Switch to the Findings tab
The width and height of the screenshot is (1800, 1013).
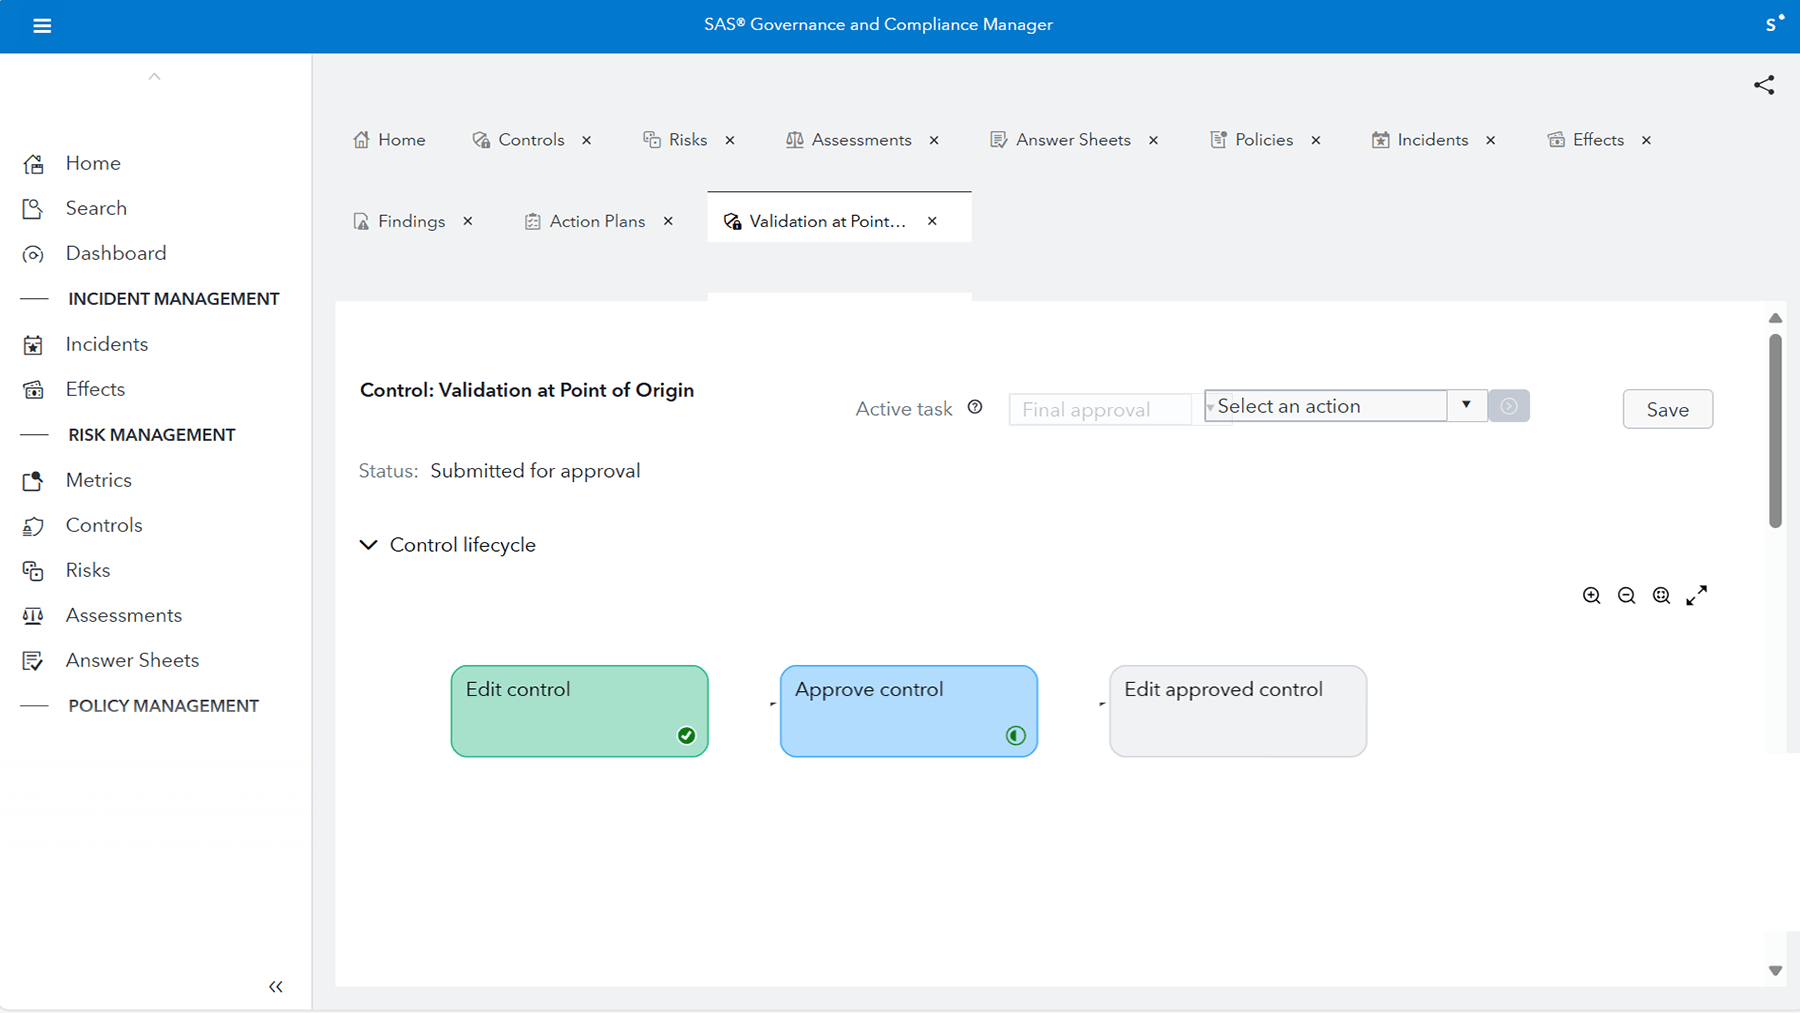coord(411,221)
